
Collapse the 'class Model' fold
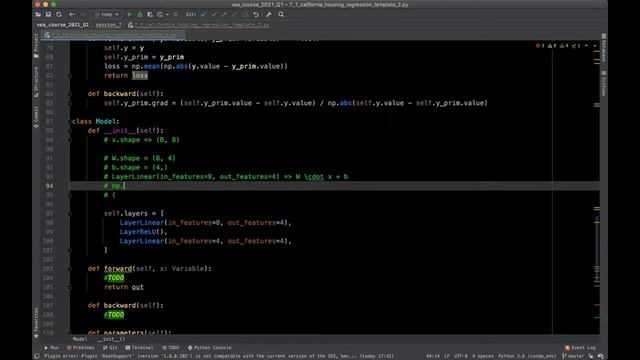click(70, 122)
